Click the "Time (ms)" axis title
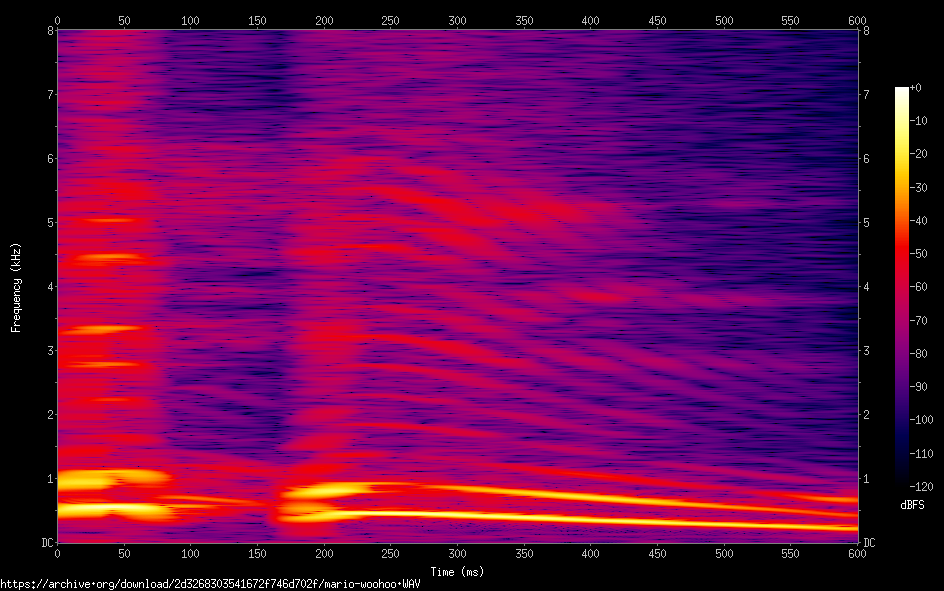 tap(457, 572)
